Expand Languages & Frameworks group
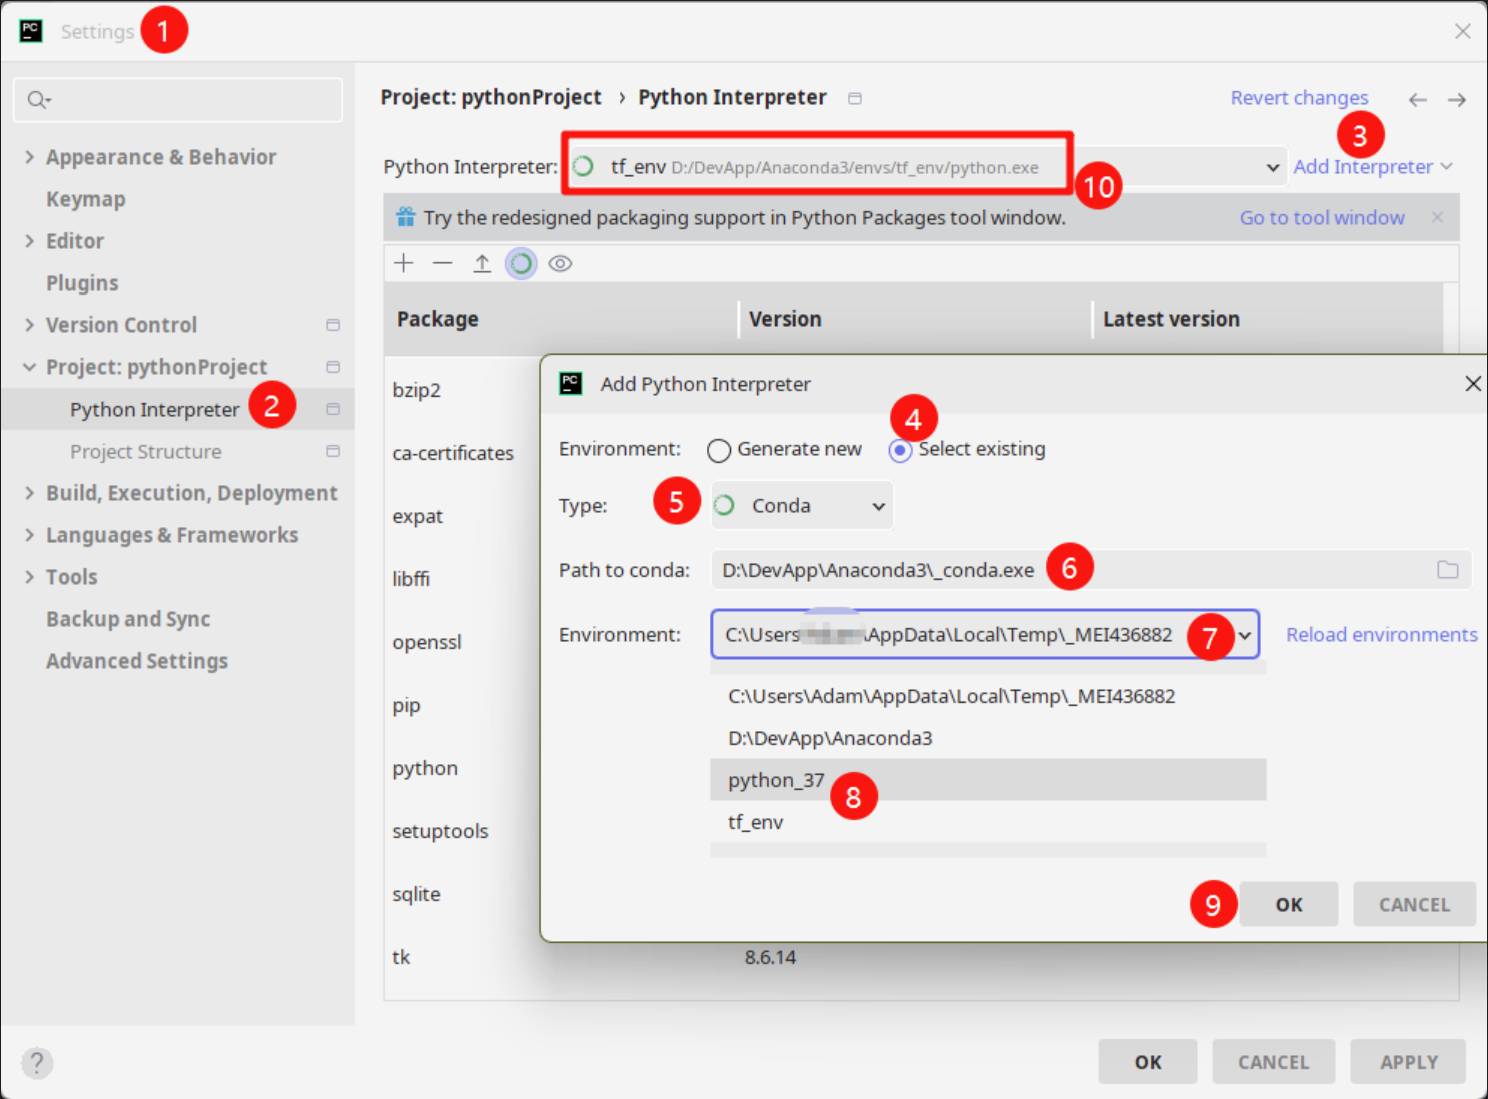The image size is (1488, 1099). tap(29, 535)
